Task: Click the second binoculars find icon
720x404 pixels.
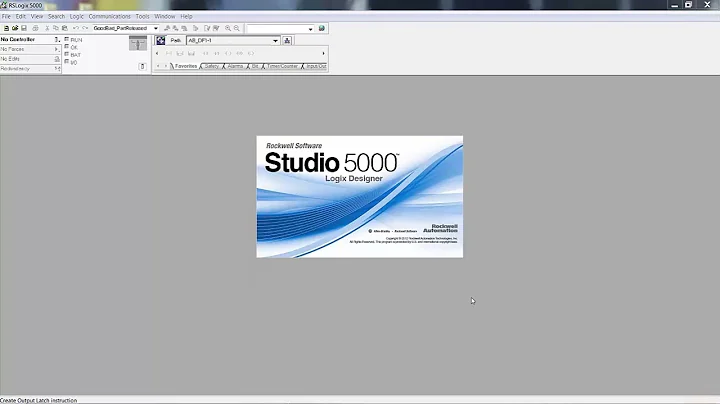Action: click(x=175, y=28)
